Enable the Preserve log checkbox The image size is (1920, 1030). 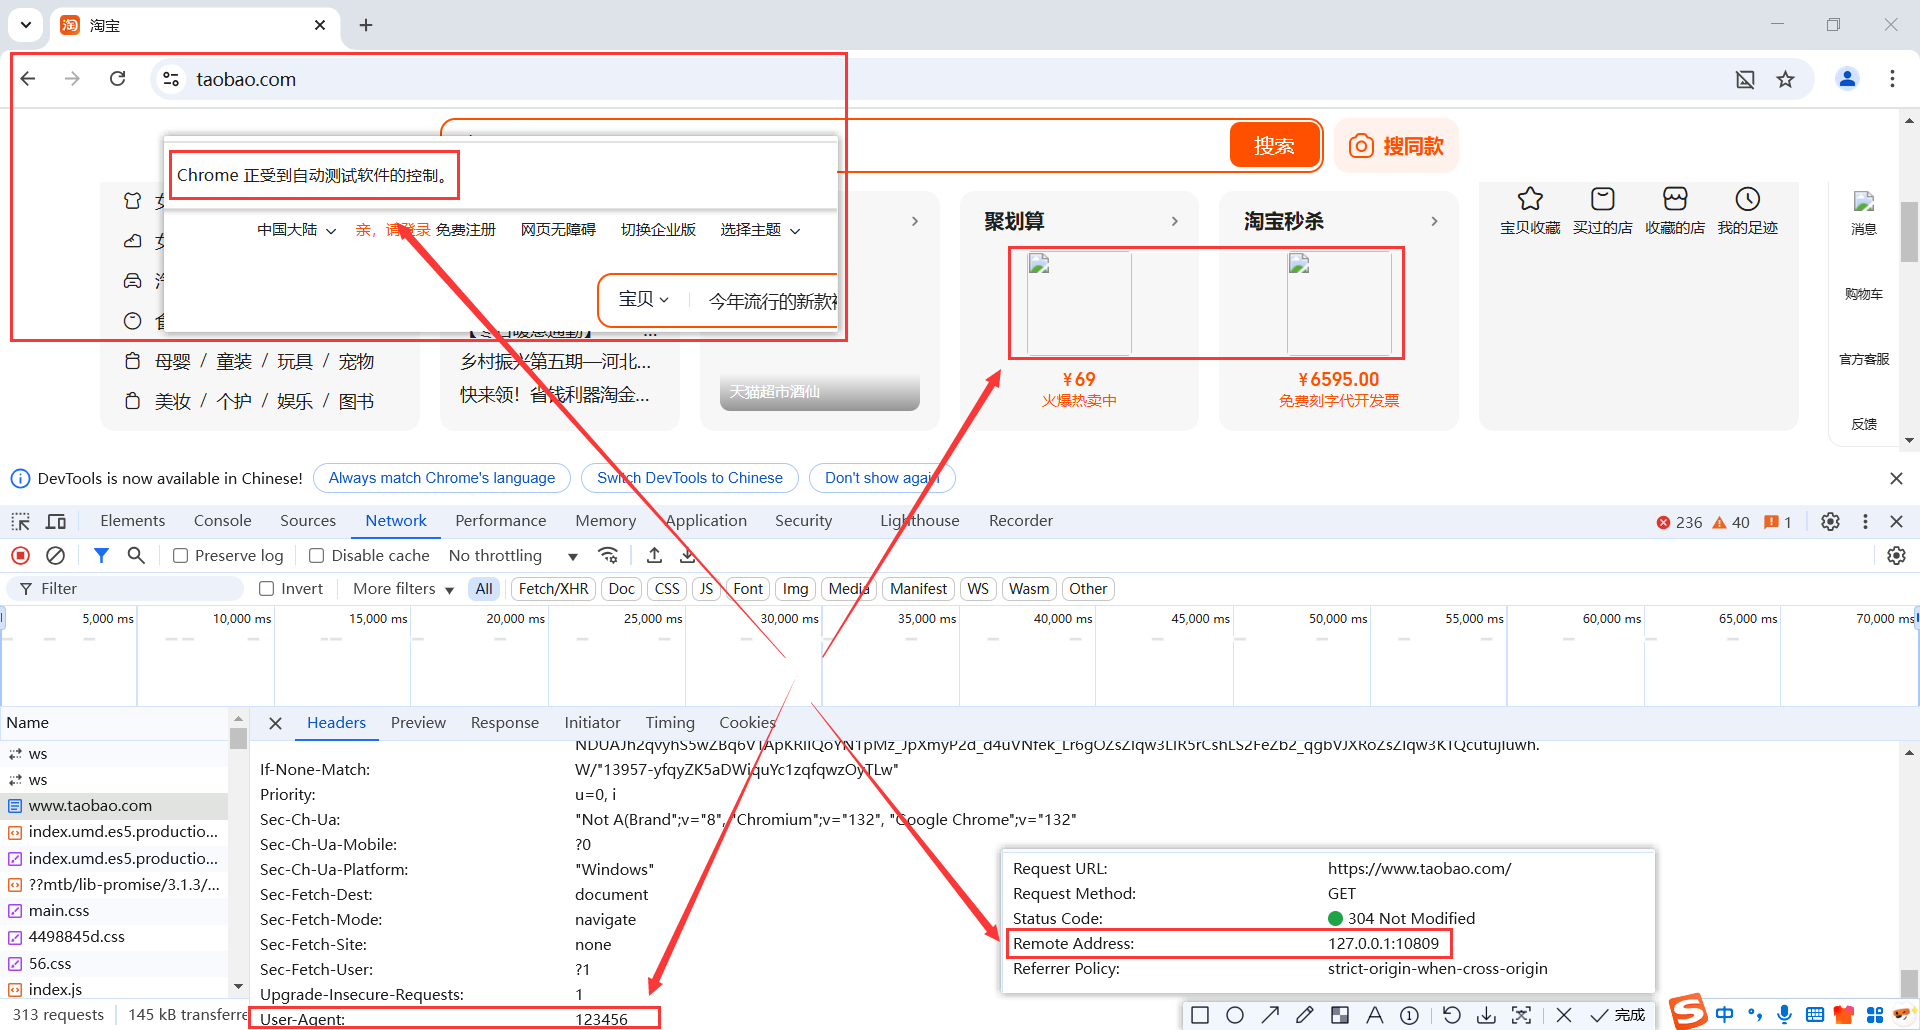tap(180, 556)
